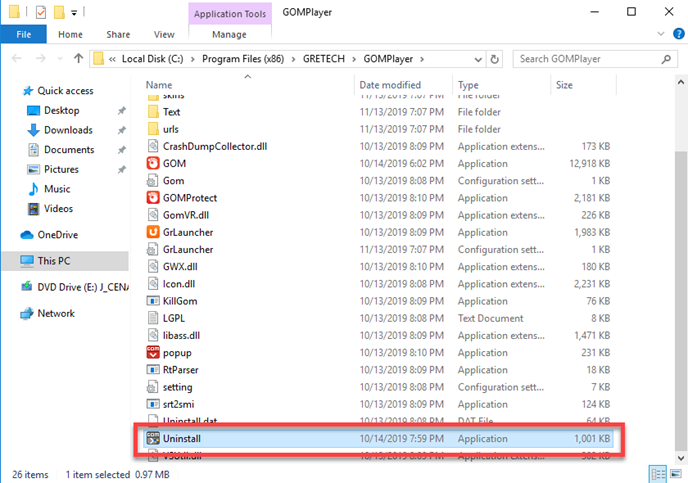This screenshot has height=483, width=688.
Task: Click the KillGom application icon
Action: click(153, 301)
